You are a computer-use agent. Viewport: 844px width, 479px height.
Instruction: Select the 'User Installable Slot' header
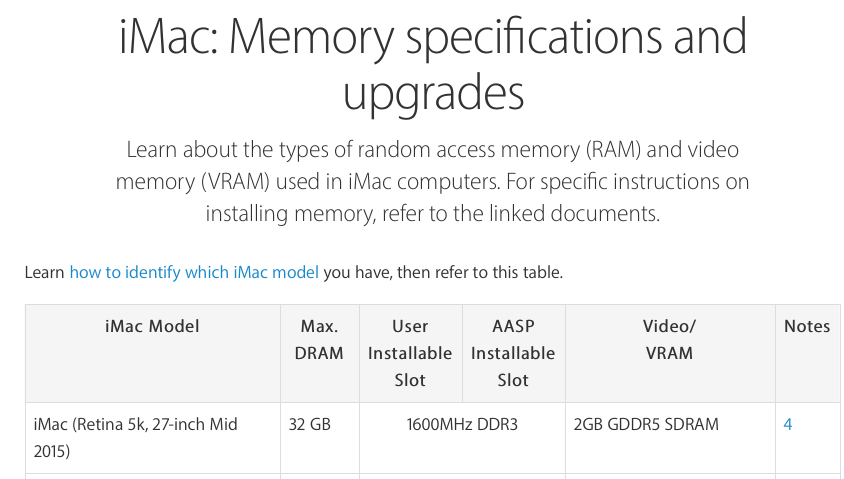pos(410,353)
